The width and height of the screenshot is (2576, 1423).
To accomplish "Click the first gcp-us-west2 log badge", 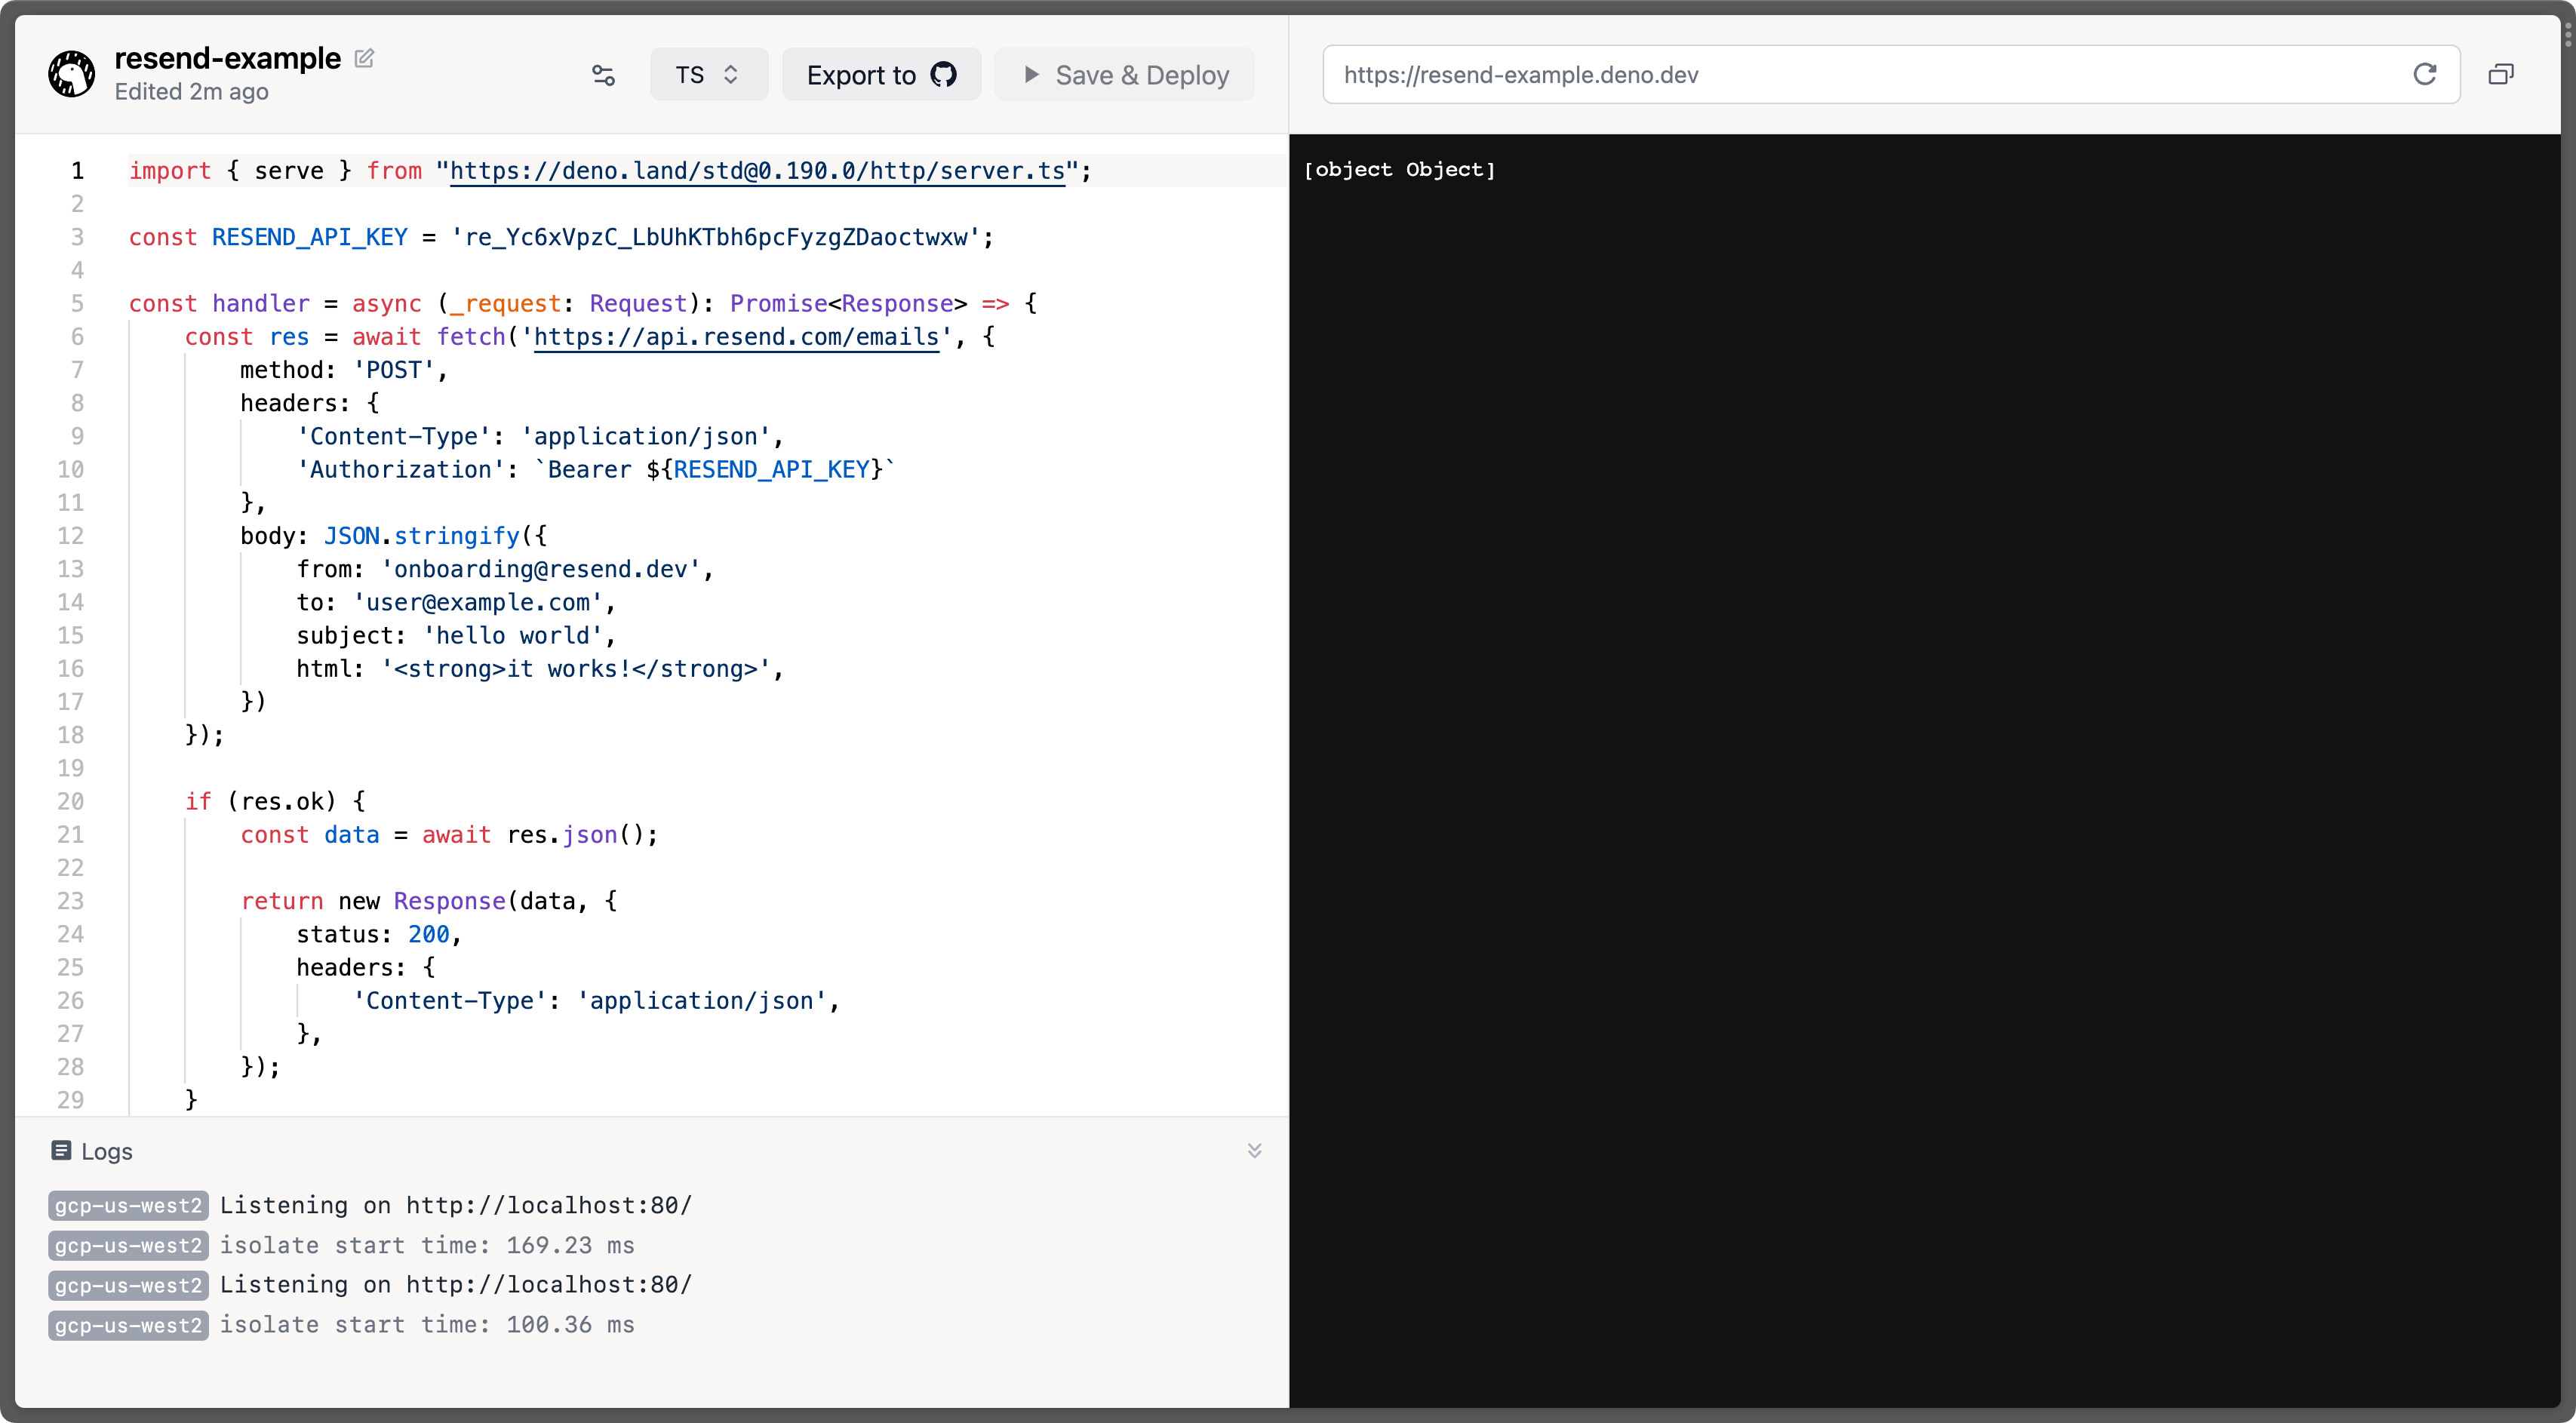I will click(x=128, y=1205).
